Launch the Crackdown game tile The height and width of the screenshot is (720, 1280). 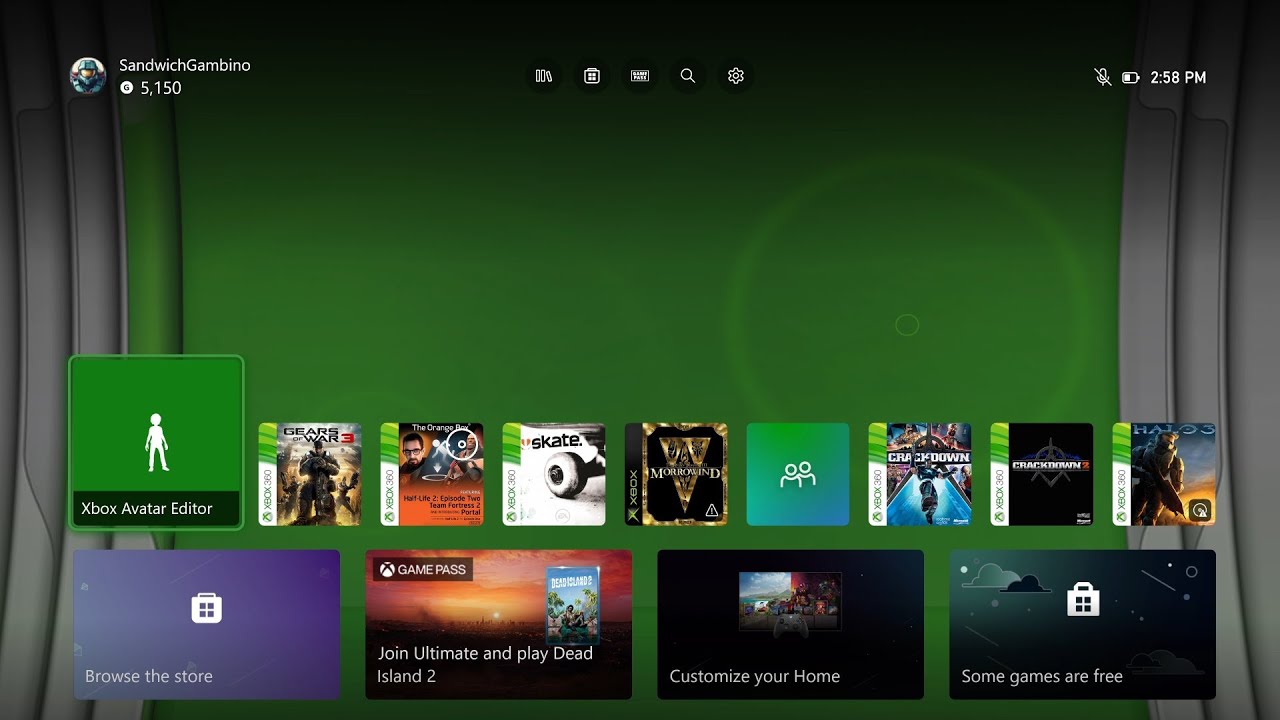point(920,474)
